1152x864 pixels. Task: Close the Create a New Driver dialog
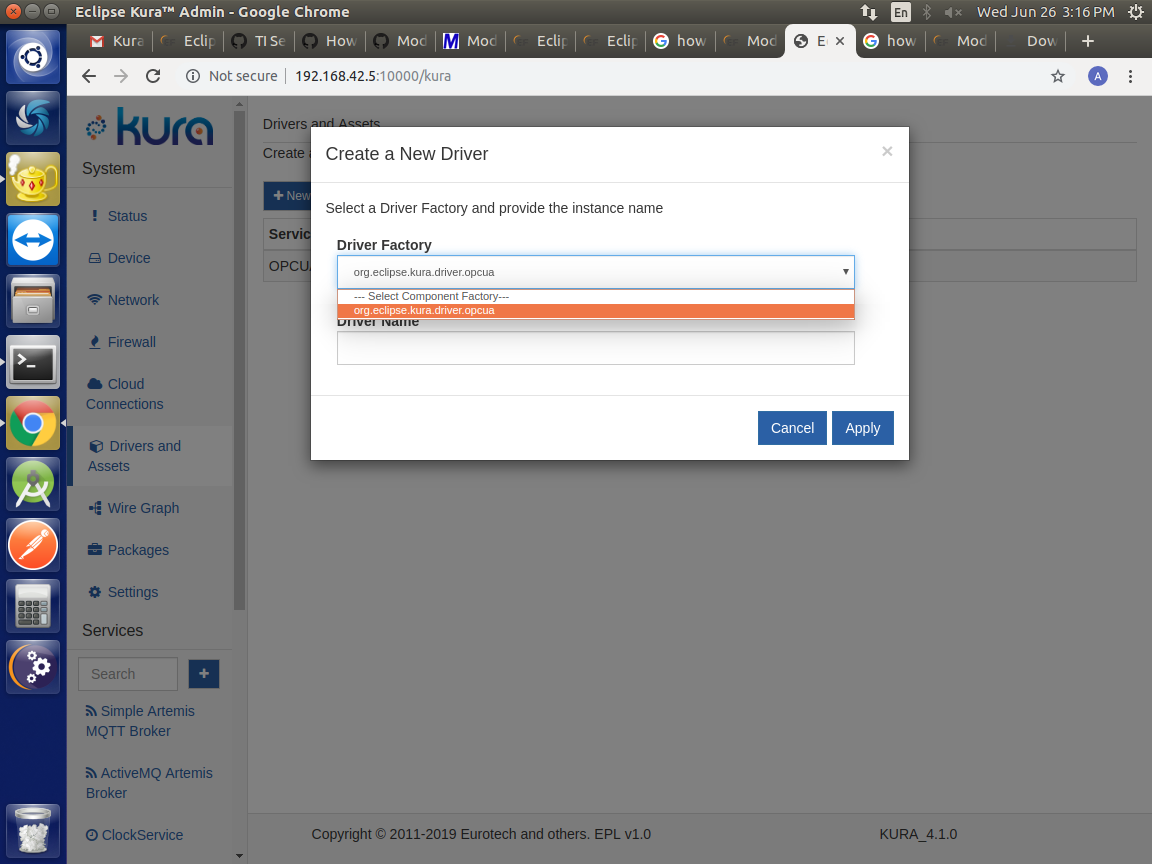887,151
